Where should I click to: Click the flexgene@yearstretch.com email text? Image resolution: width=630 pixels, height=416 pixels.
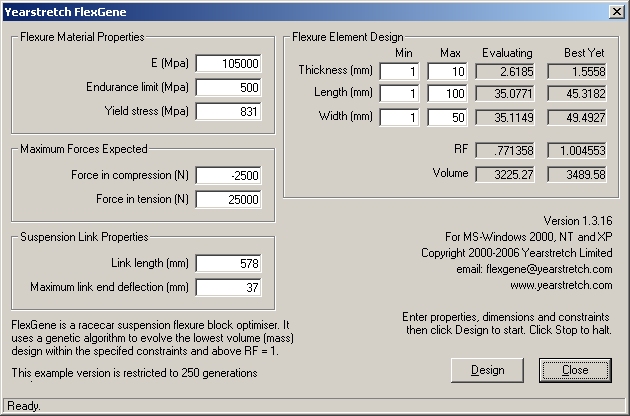pos(549,269)
